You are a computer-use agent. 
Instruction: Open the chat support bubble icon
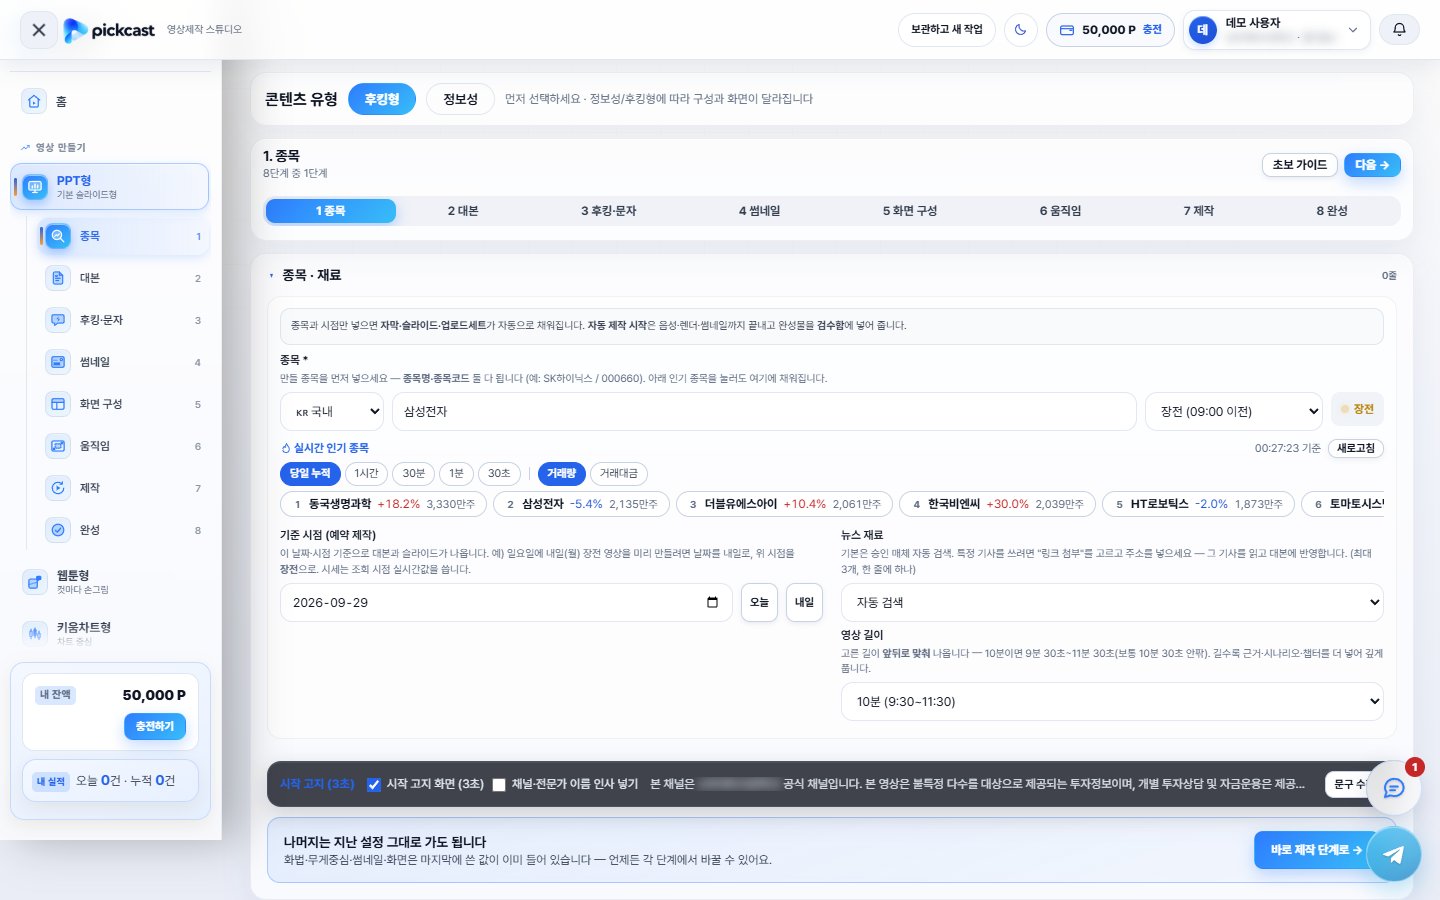(1393, 788)
